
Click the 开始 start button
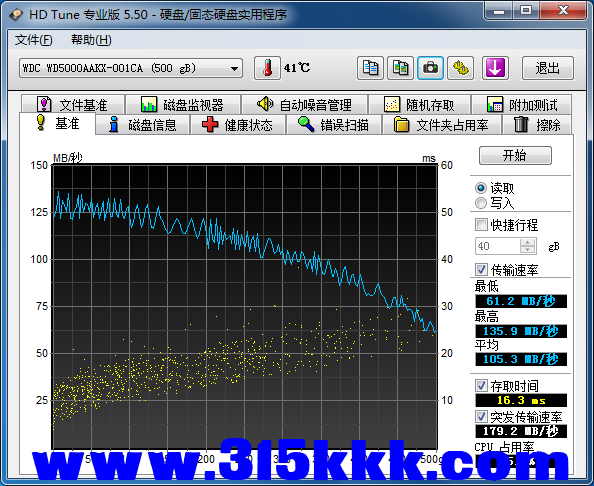coord(515,155)
